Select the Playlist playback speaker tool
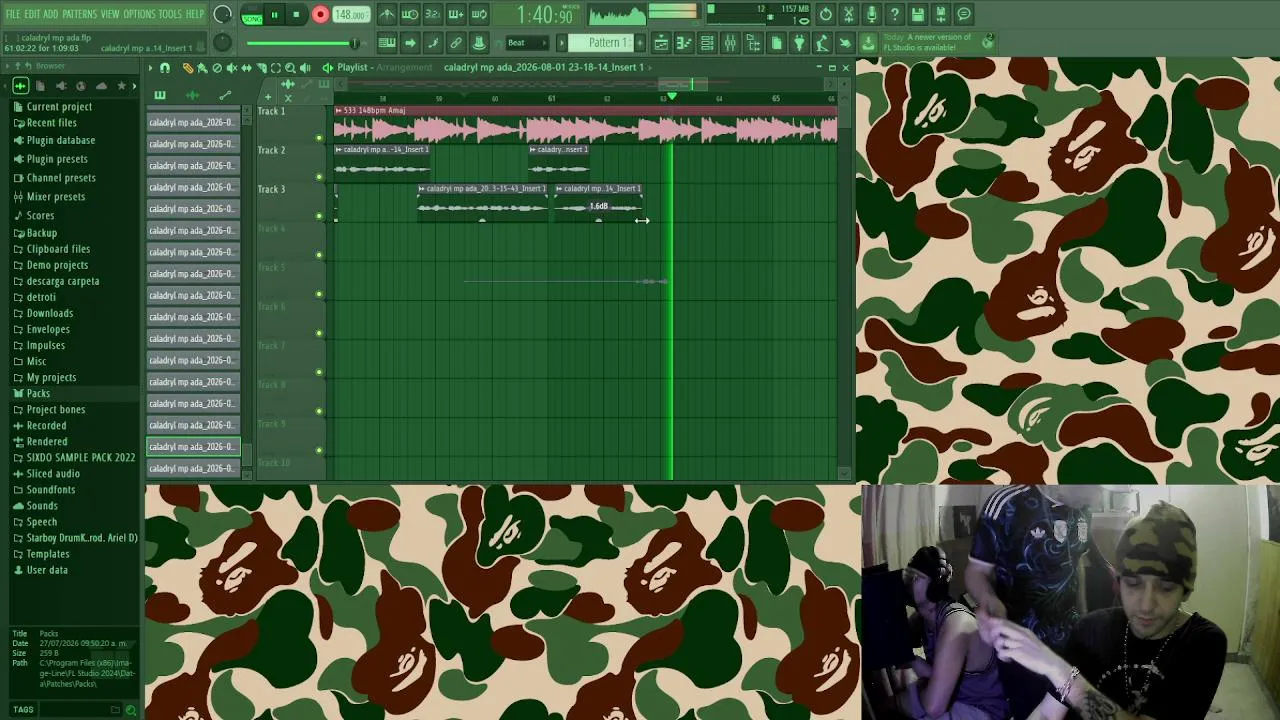This screenshot has height=720, width=1280. pos(305,68)
